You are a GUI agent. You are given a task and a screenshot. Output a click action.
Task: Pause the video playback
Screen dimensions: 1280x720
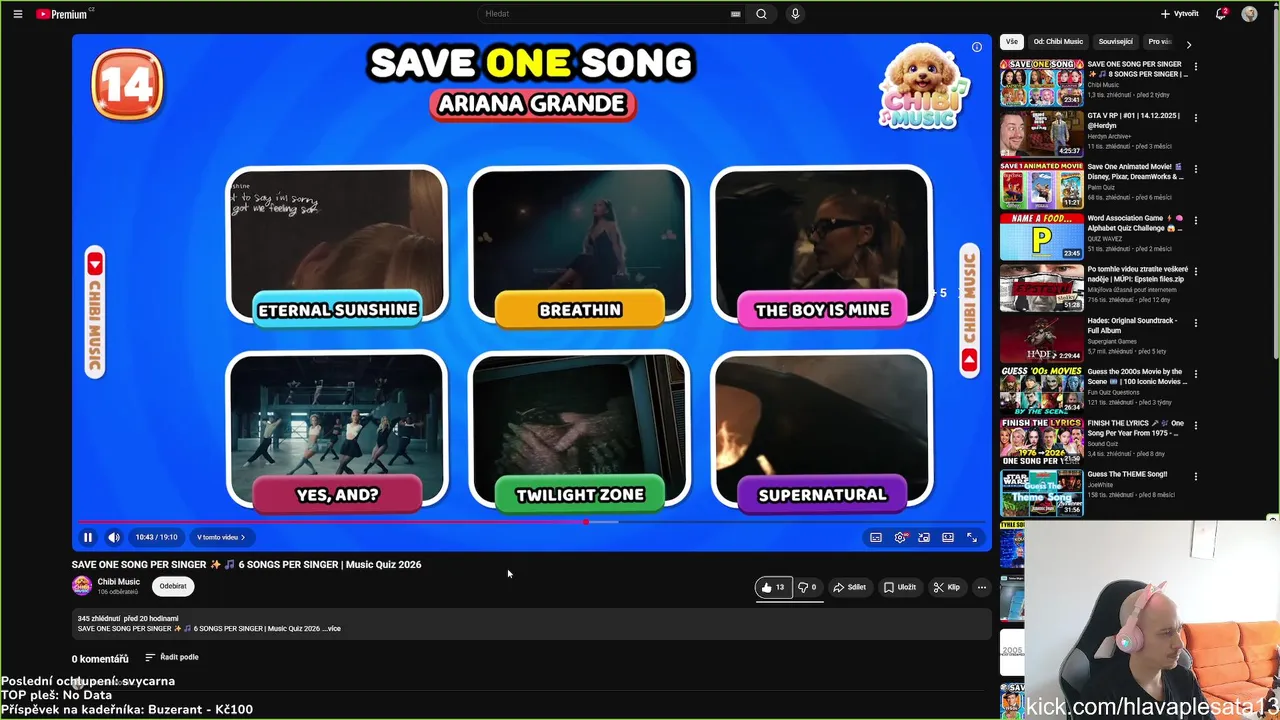pyautogui.click(x=88, y=537)
